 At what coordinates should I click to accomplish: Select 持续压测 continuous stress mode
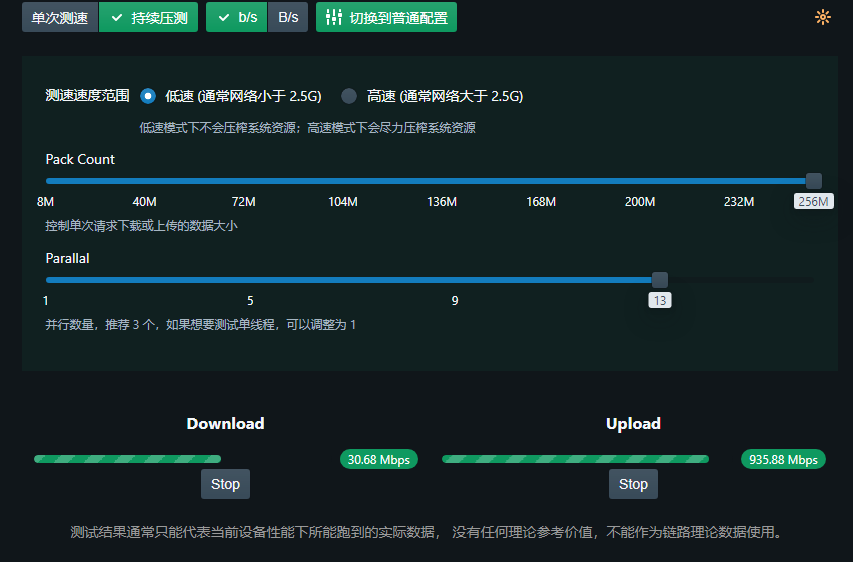(149, 17)
